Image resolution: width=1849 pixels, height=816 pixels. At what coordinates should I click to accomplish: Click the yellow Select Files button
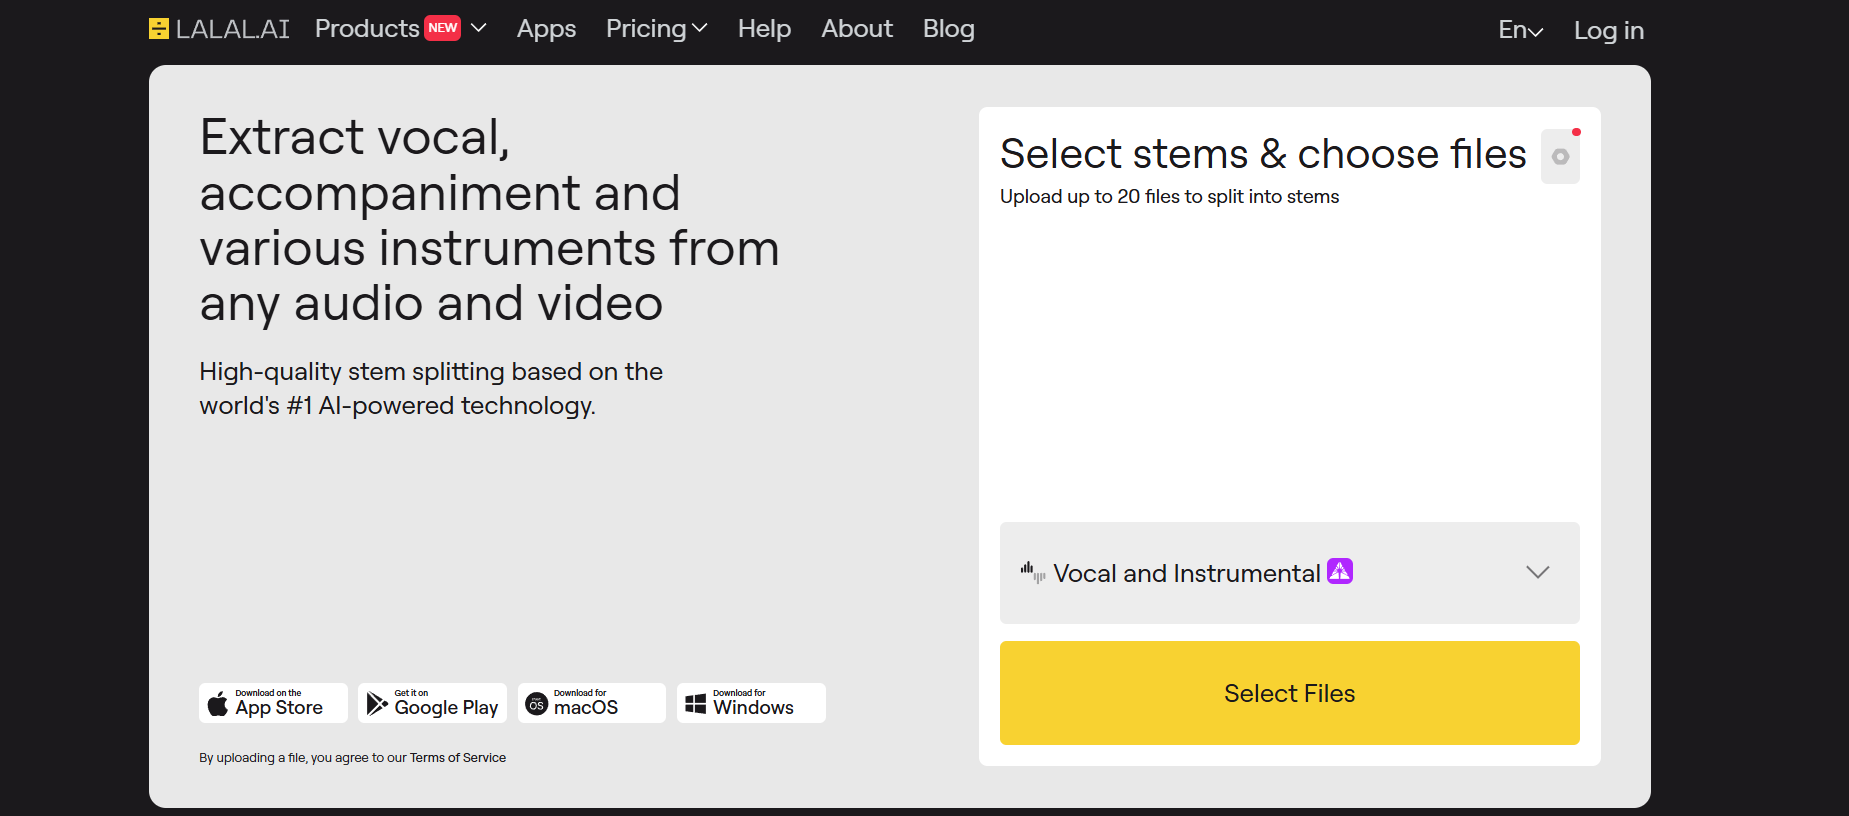[x=1290, y=693]
